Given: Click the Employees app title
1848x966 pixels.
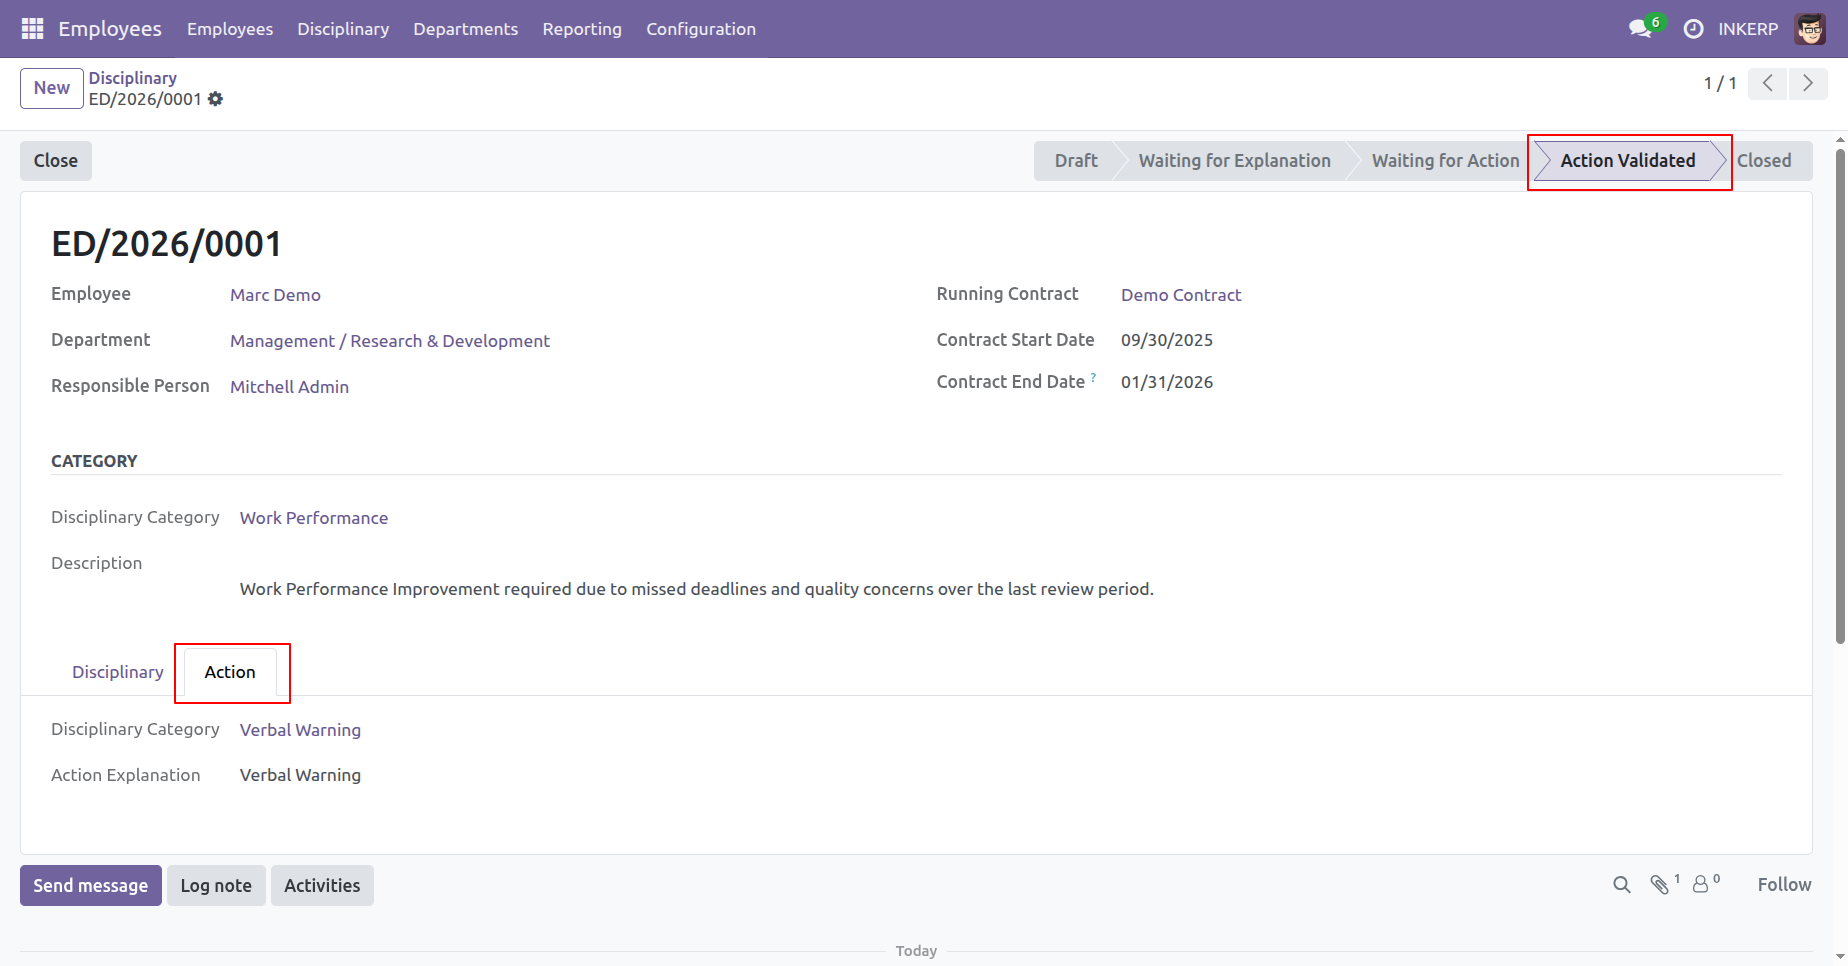Looking at the screenshot, I should (110, 29).
